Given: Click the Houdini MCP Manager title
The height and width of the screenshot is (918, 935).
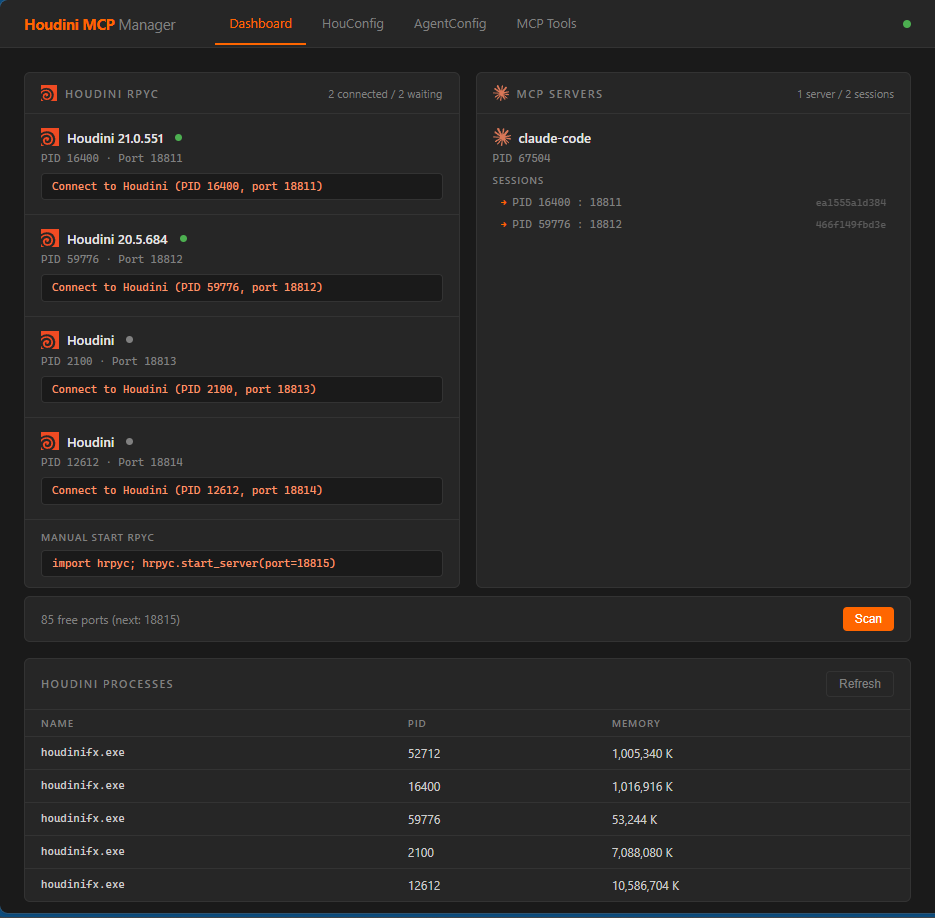Looking at the screenshot, I should point(100,24).
